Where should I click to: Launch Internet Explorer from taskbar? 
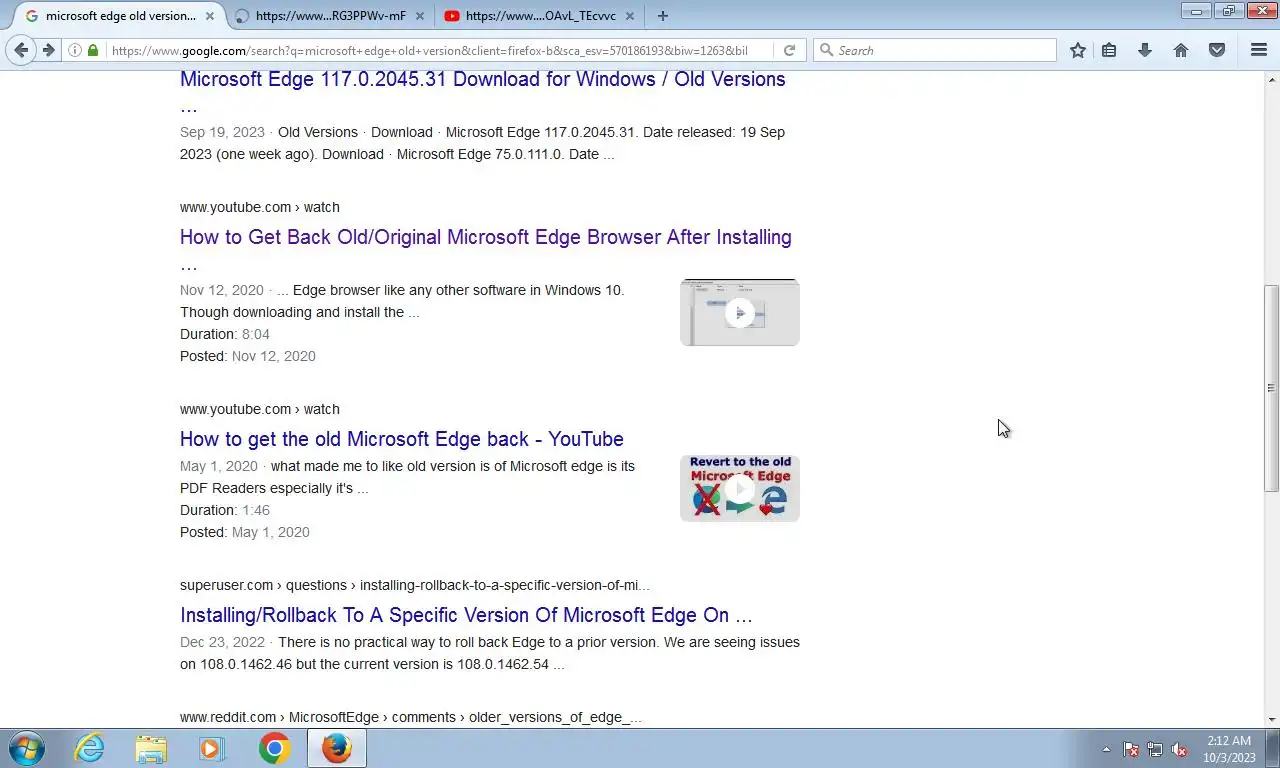pos(90,748)
